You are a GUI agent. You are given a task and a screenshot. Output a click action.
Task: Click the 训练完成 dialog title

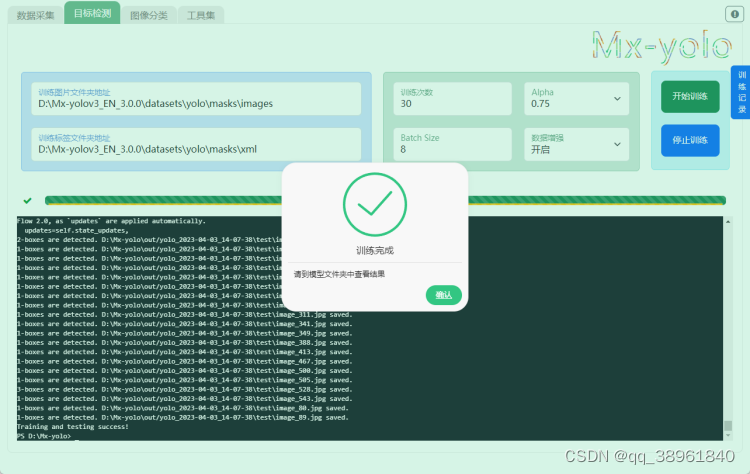pyautogui.click(x=375, y=250)
